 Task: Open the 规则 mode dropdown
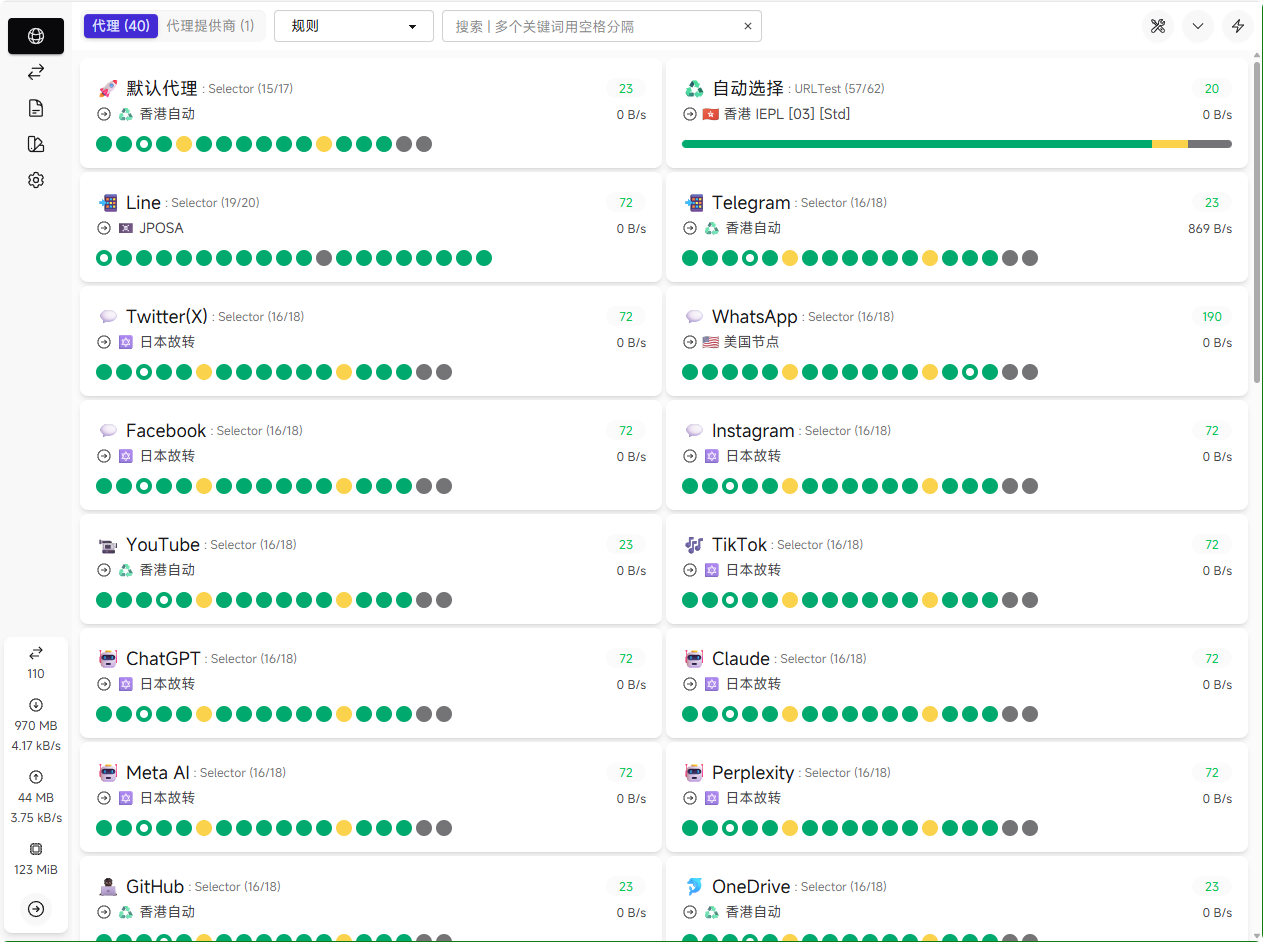coord(354,26)
